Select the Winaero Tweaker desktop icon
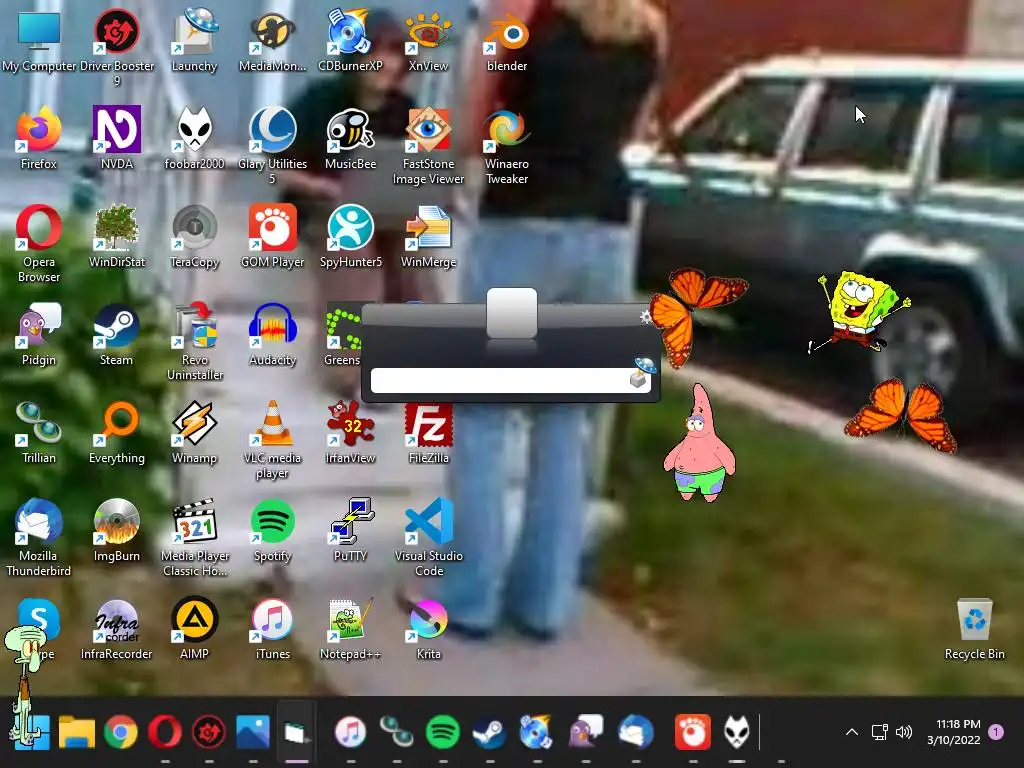This screenshot has height=768, width=1024. pos(507,145)
